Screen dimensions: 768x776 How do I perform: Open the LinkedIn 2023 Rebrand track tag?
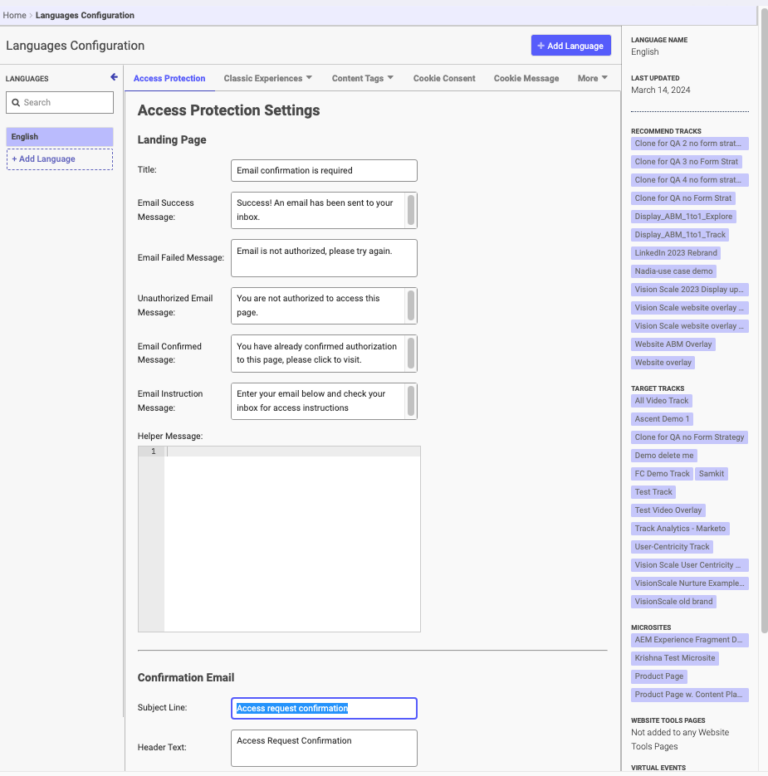click(675, 253)
